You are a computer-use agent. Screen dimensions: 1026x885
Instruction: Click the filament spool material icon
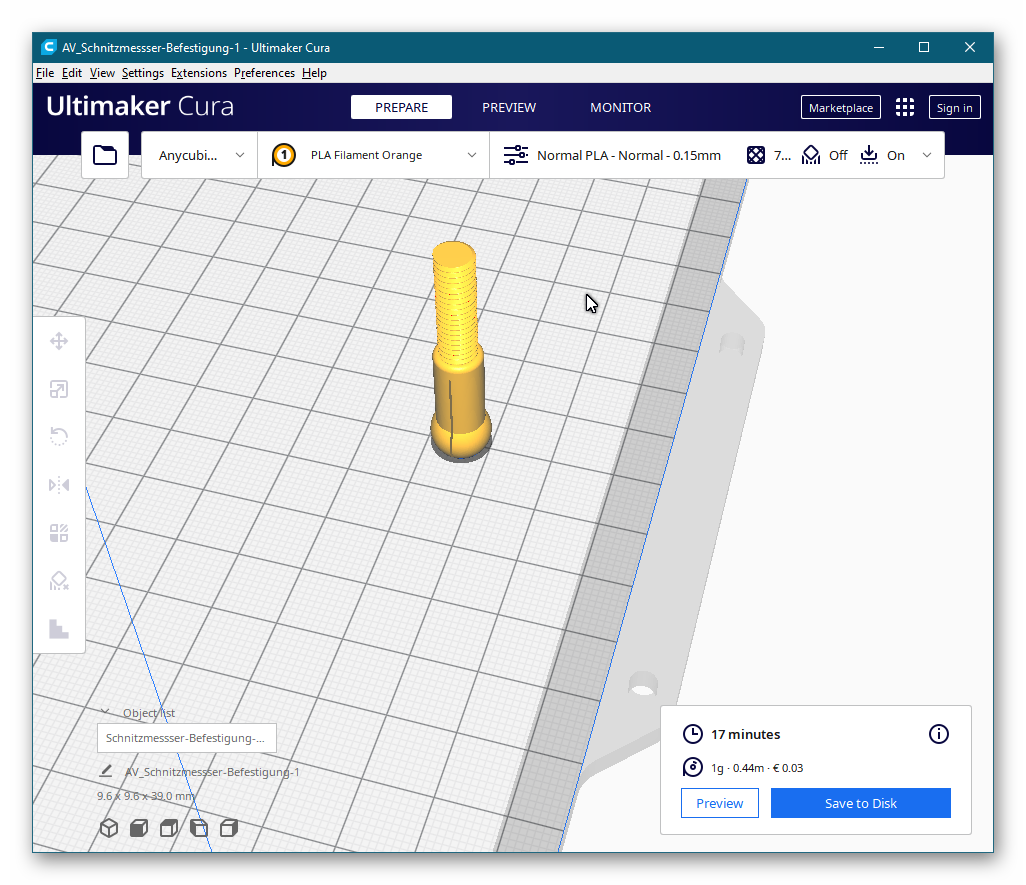point(692,767)
